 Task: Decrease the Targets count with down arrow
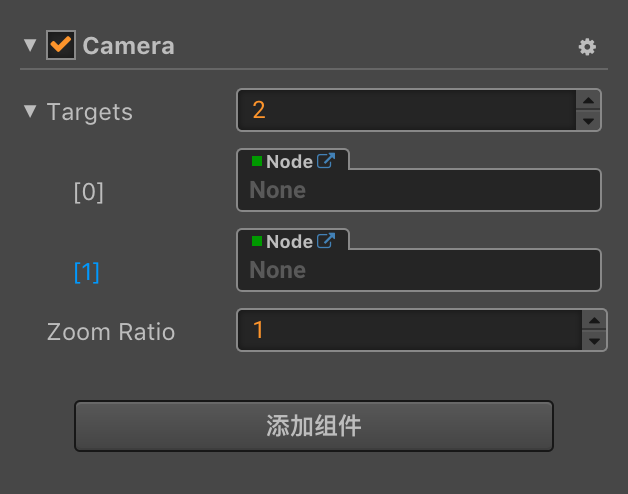tap(589, 121)
